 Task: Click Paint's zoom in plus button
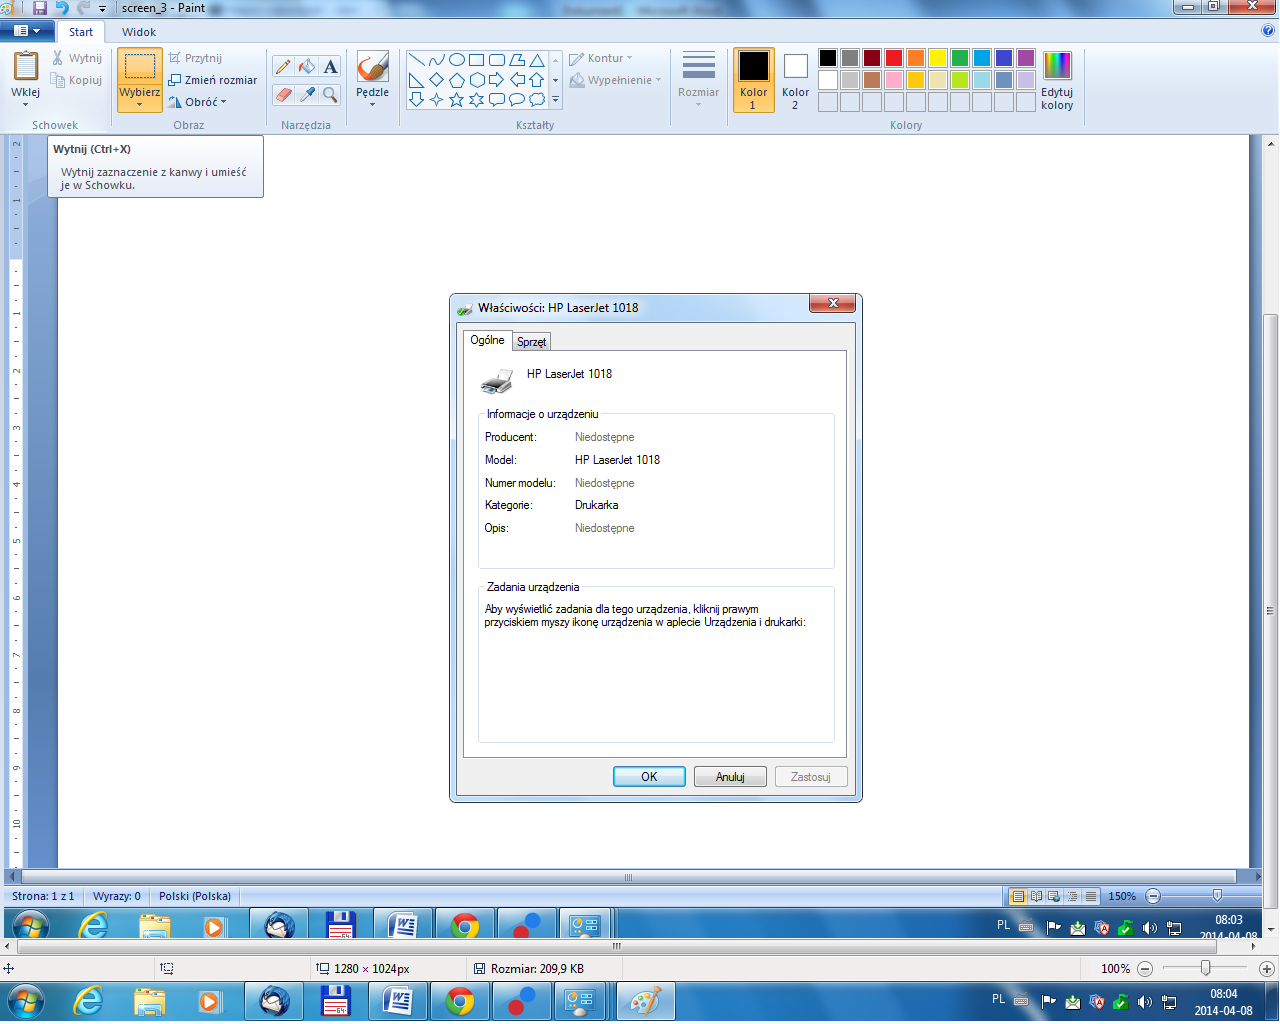1266,969
